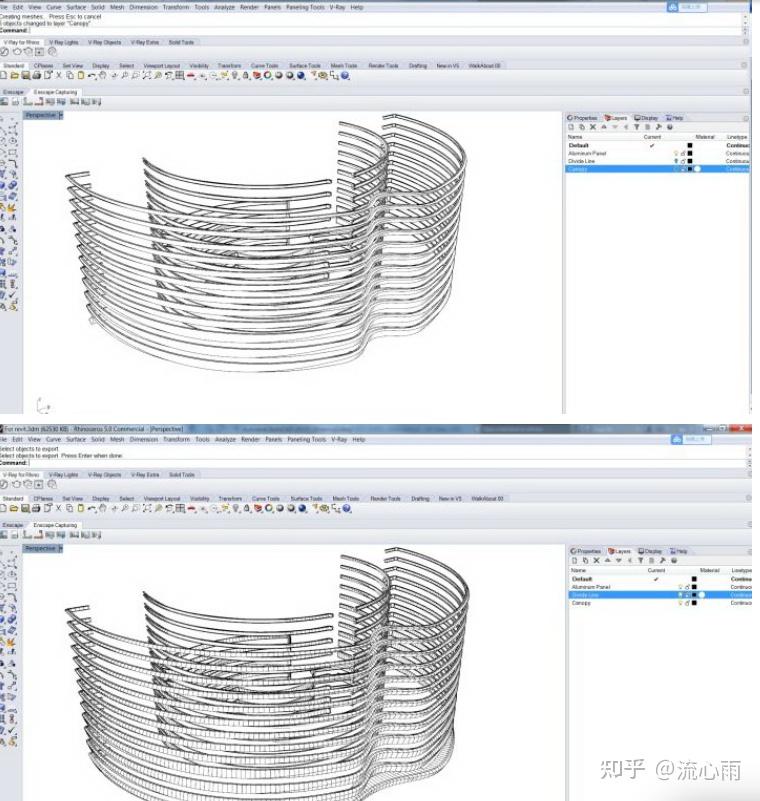Image resolution: width=760 pixels, height=801 pixels.
Task: Open Properties tab in lower right panel
Action: click(585, 551)
